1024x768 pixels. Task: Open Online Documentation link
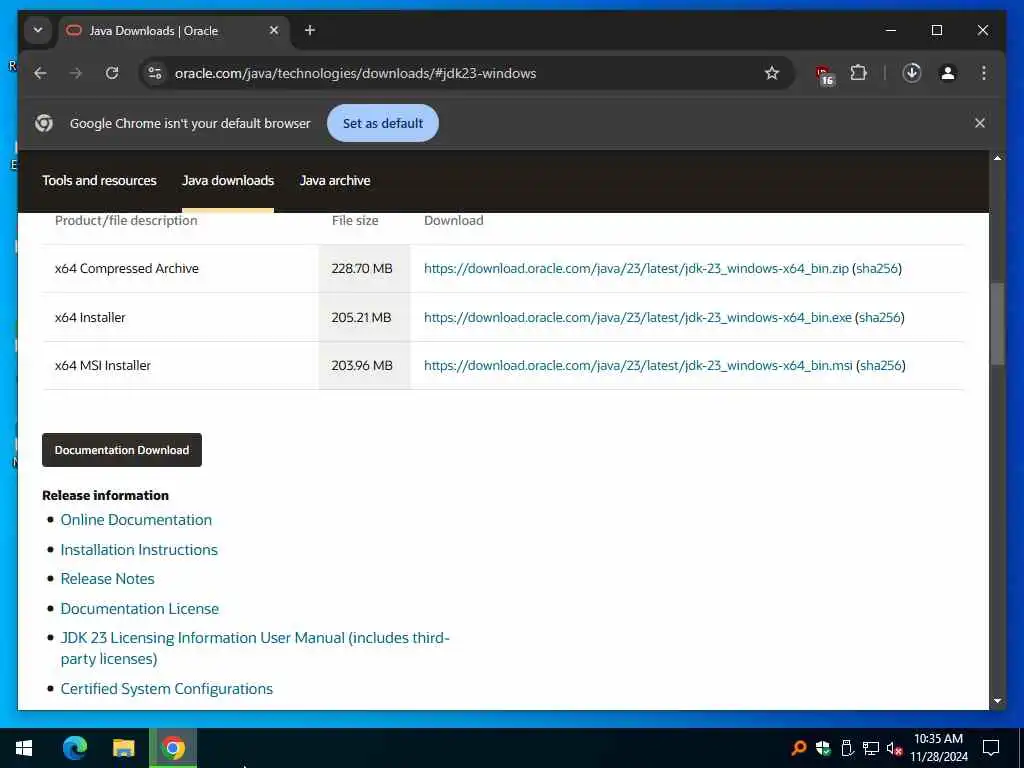coord(136,520)
